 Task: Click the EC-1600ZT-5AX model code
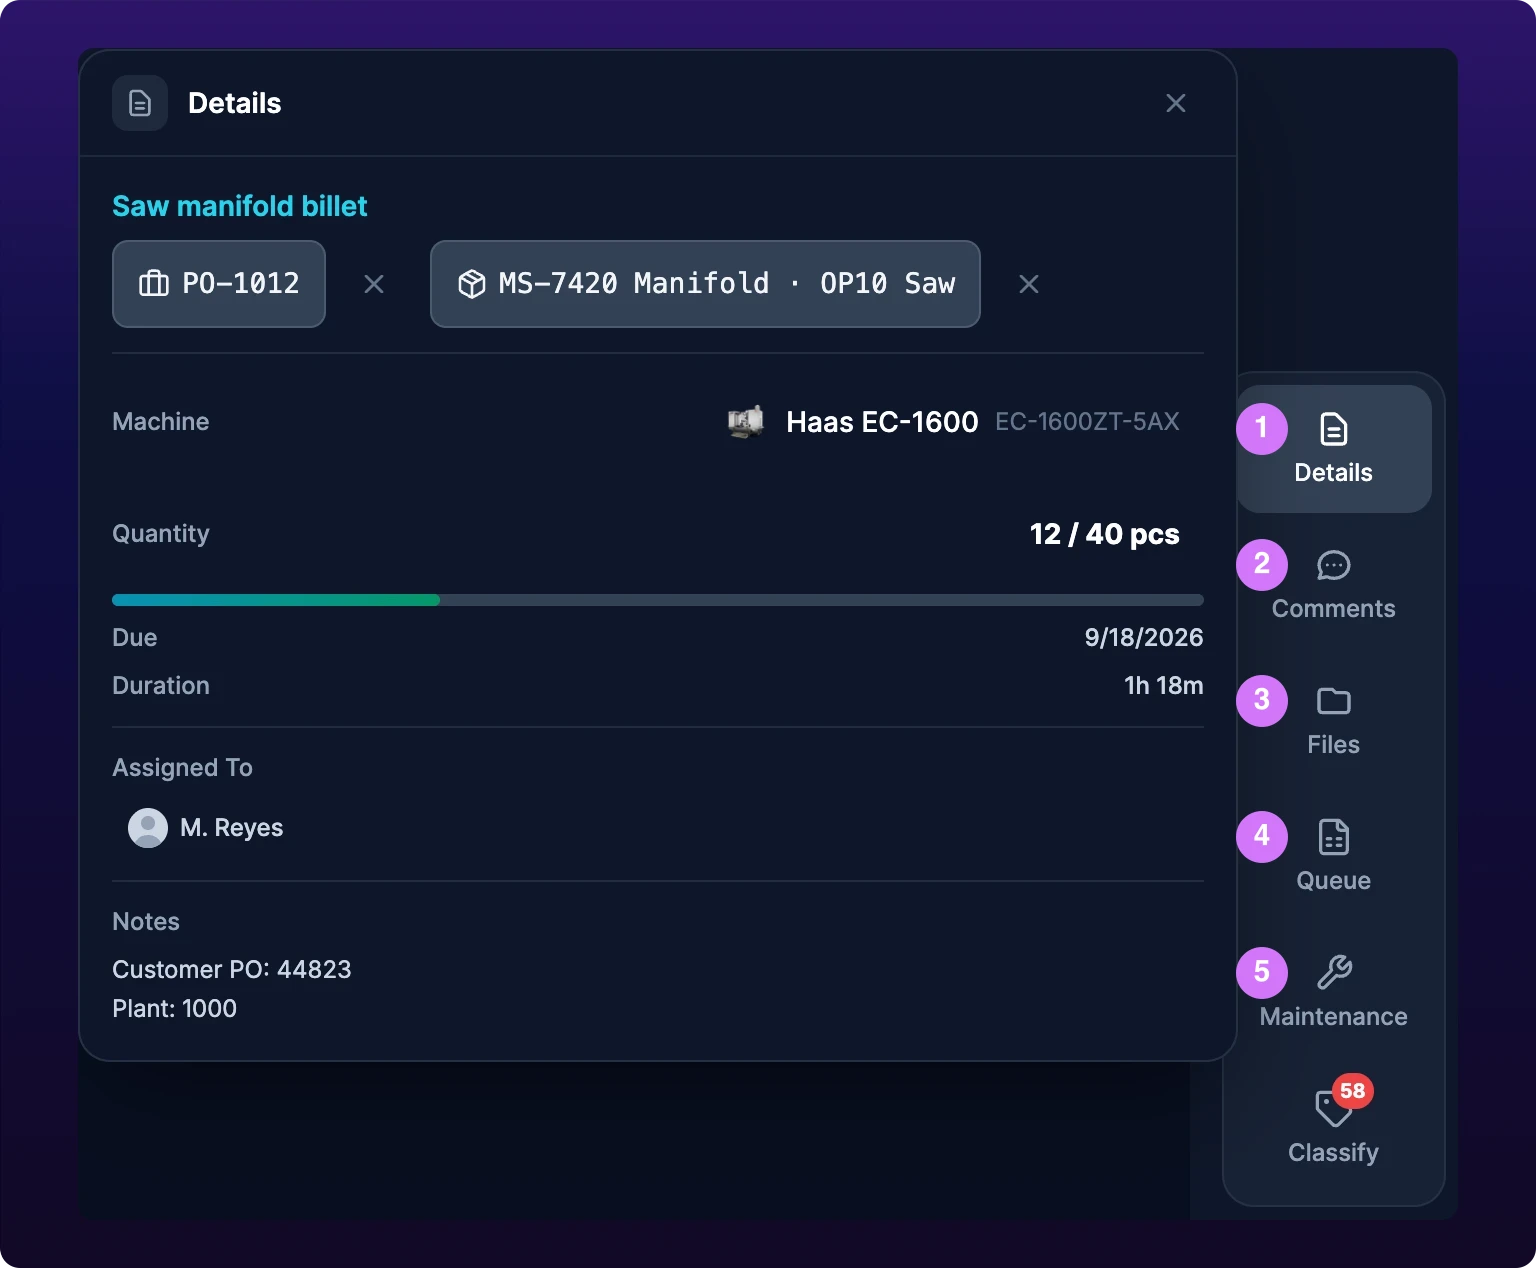coord(1088,422)
